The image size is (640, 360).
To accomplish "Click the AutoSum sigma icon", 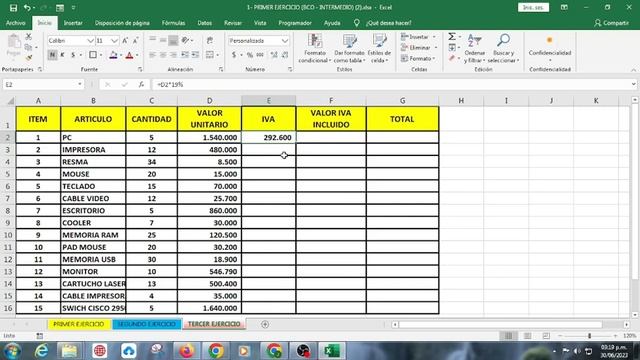I will point(452,37).
